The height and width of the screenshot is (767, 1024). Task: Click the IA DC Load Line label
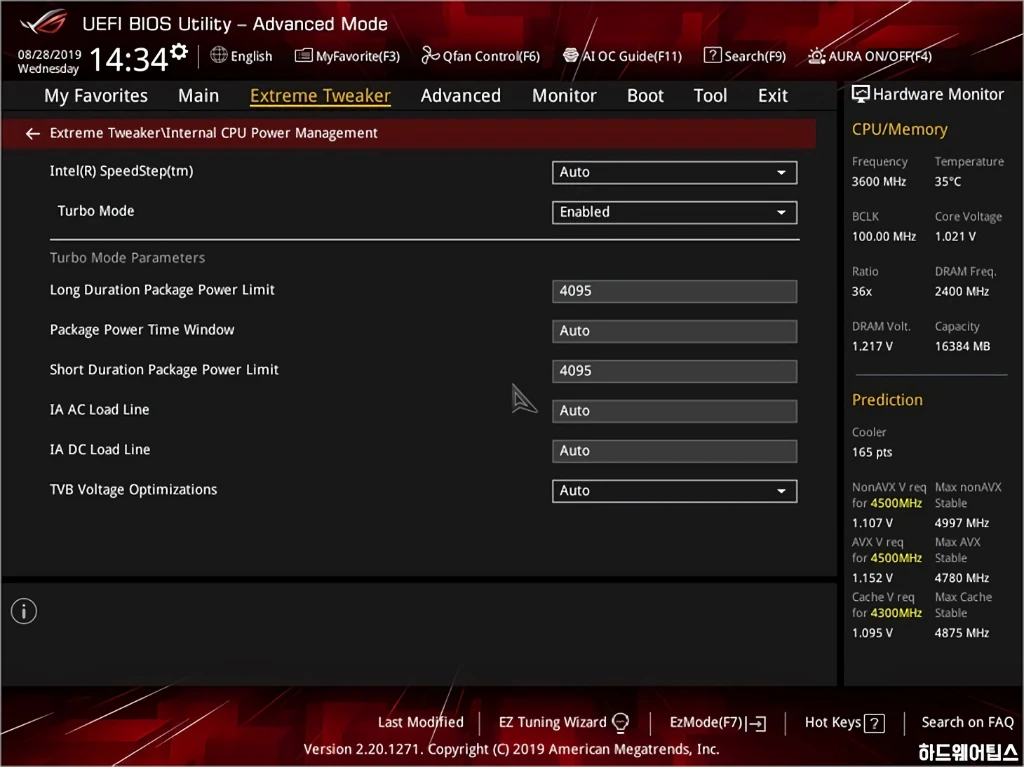(100, 449)
